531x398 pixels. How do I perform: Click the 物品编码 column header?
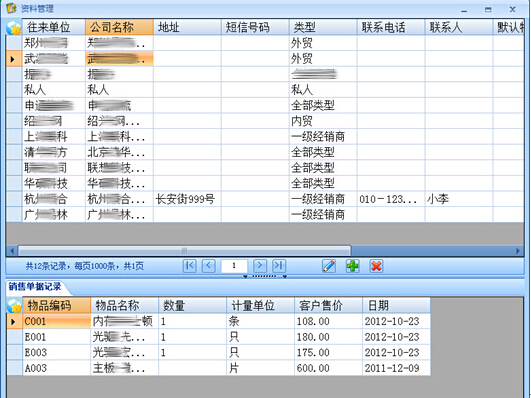click(x=57, y=305)
